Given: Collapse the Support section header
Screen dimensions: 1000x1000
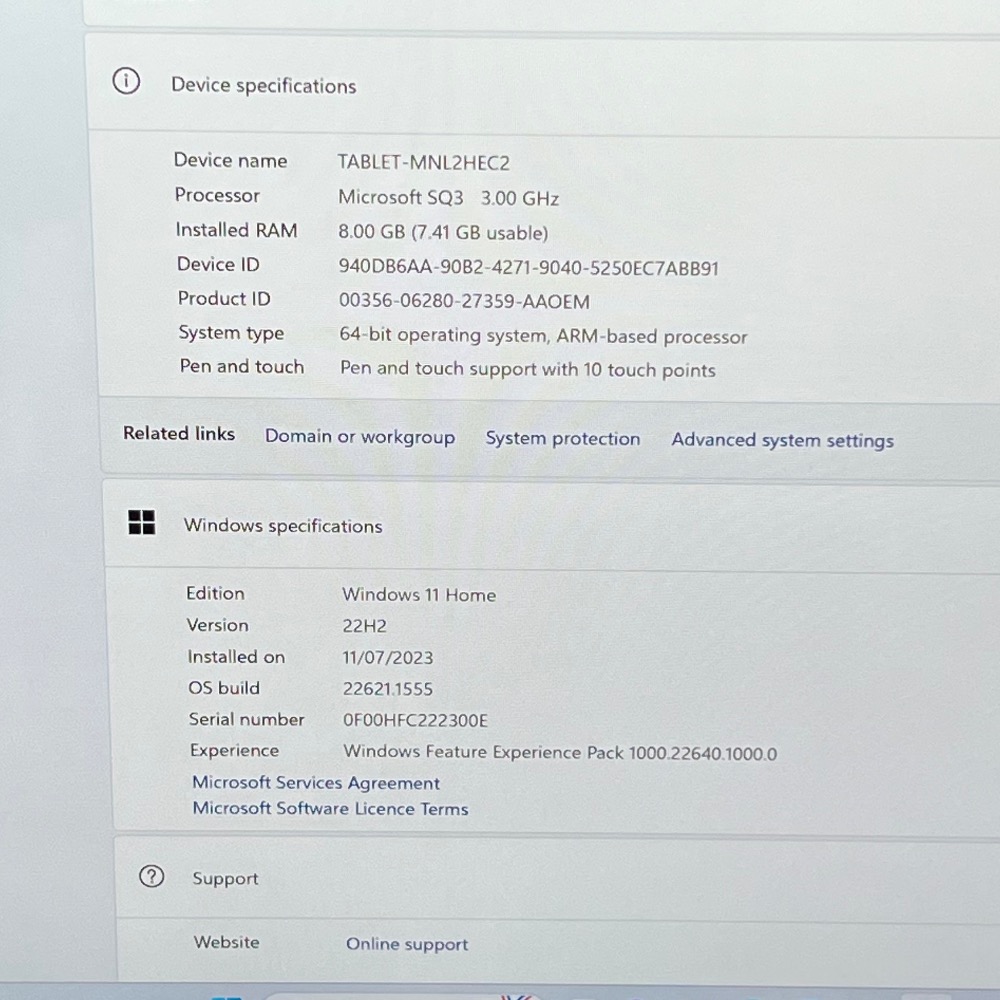Looking at the screenshot, I should pyautogui.click(x=558, y=878).
